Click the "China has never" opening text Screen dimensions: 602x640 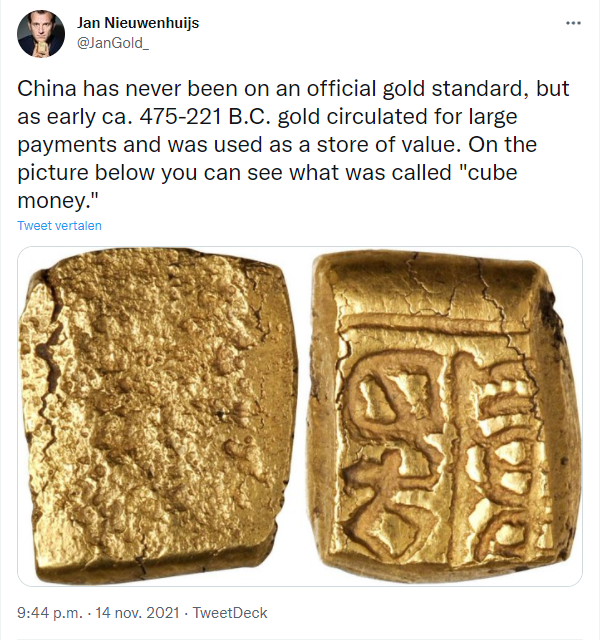coord(99,89)
